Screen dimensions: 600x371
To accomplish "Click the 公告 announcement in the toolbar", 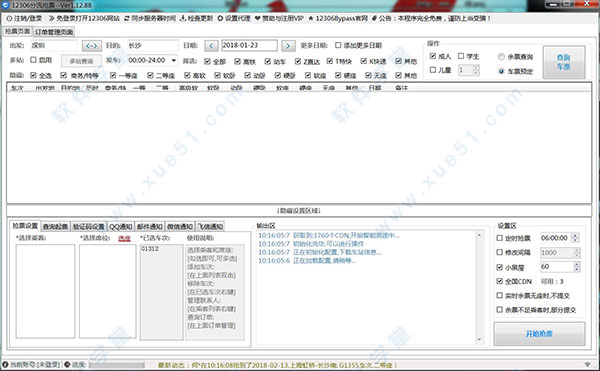I will tap(431, 18).
